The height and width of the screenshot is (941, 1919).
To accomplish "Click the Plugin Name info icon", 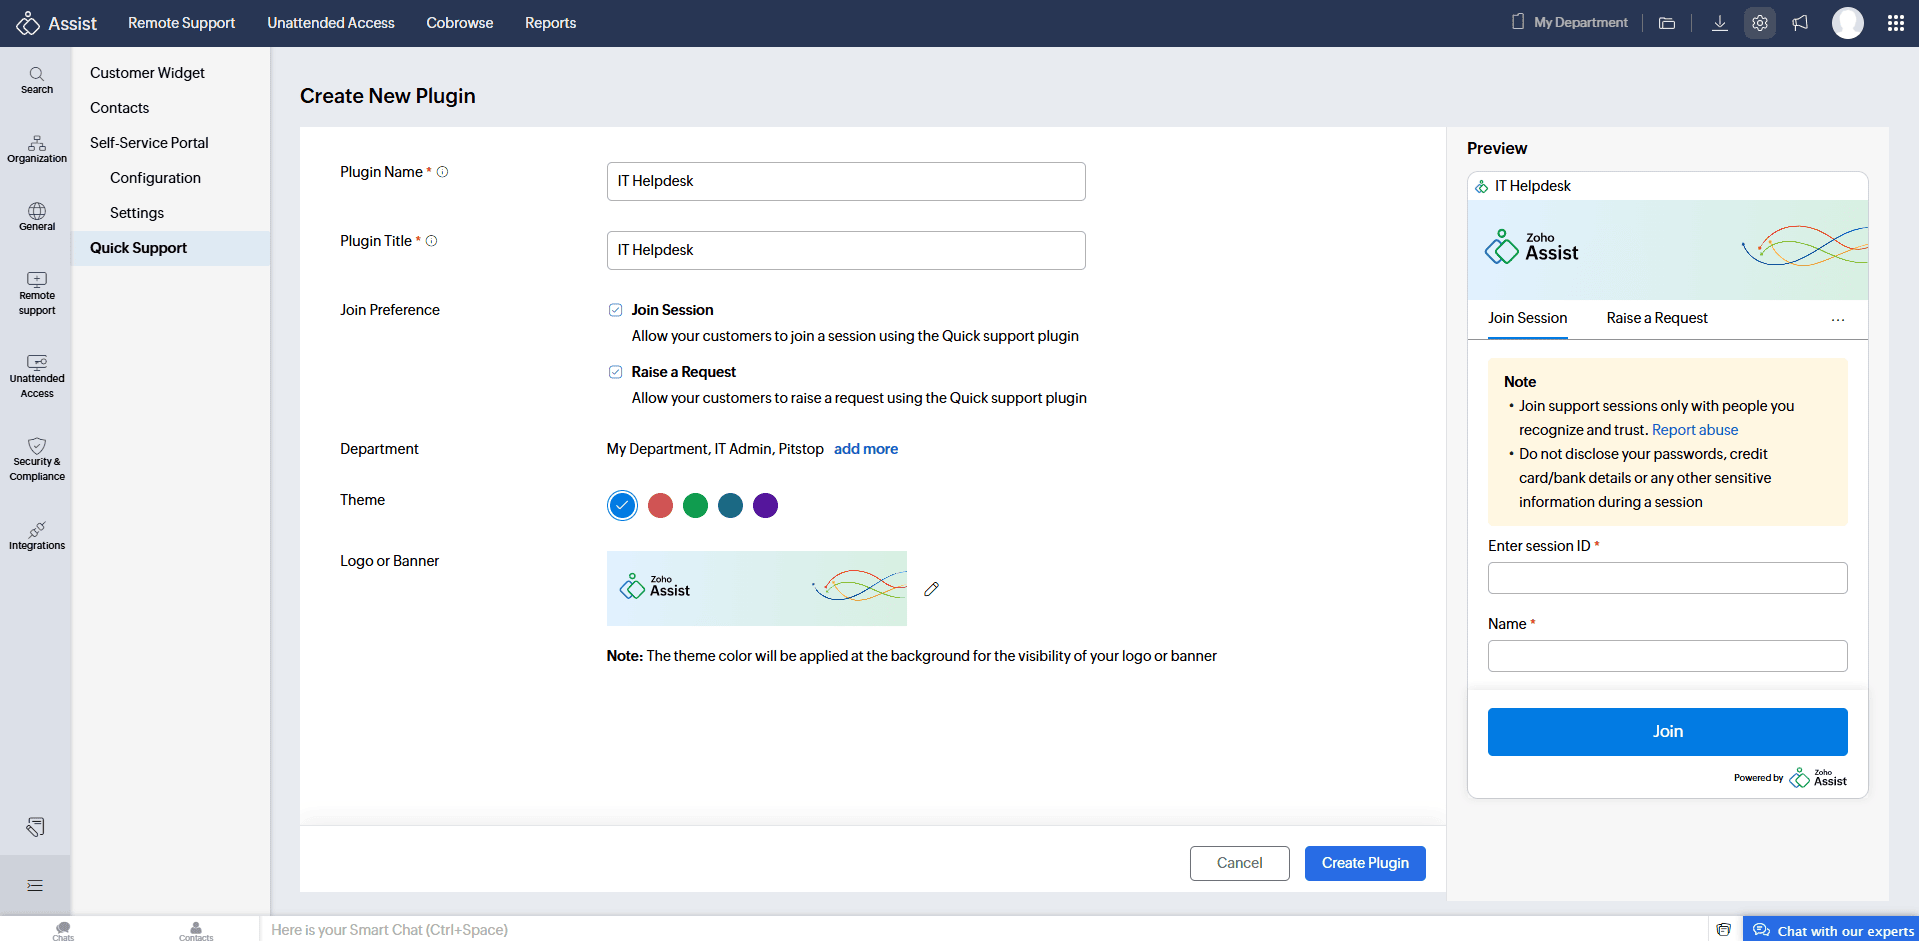I will (x=443, y=172).
